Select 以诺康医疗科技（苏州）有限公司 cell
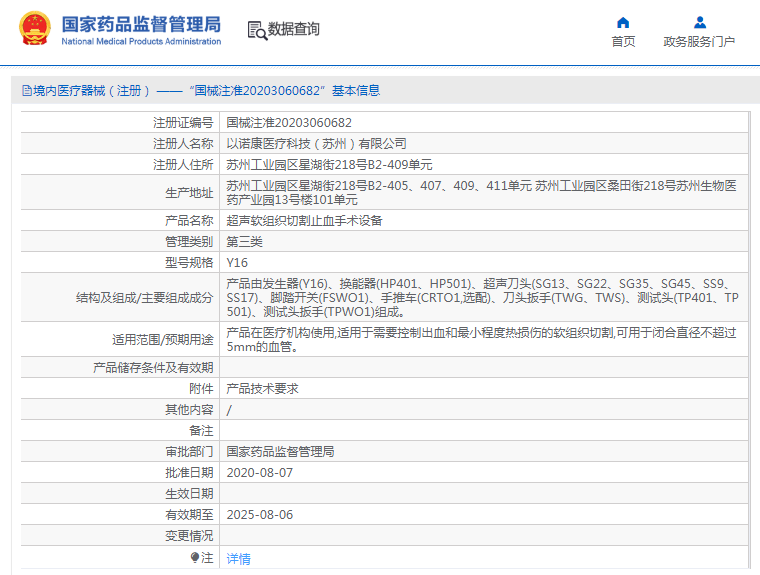The image size is (760, 575). 316,144
